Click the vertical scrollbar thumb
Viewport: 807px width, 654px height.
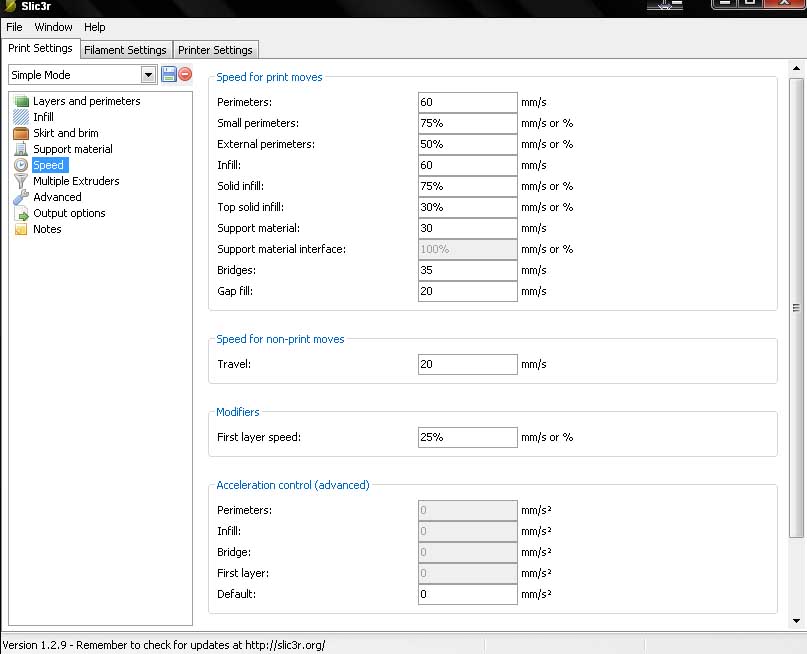tap(796, 308)
